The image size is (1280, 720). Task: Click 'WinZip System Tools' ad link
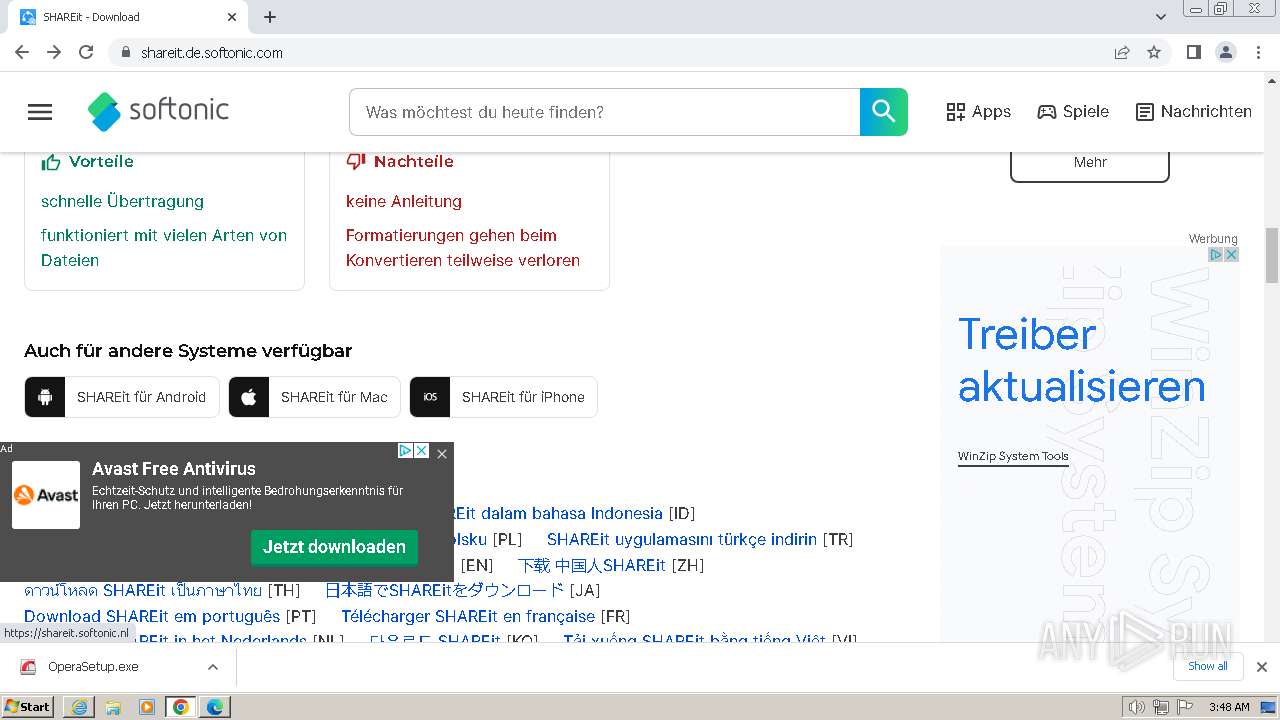[x=1013, y=456]
